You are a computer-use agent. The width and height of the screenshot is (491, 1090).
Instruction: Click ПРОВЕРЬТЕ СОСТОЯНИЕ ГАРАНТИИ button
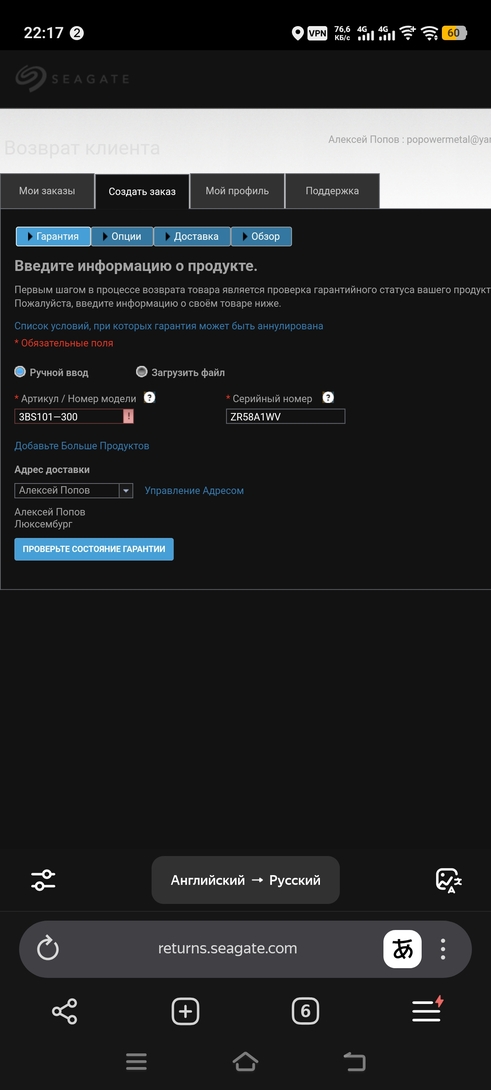pyautogui.click(x=94, y=549)
